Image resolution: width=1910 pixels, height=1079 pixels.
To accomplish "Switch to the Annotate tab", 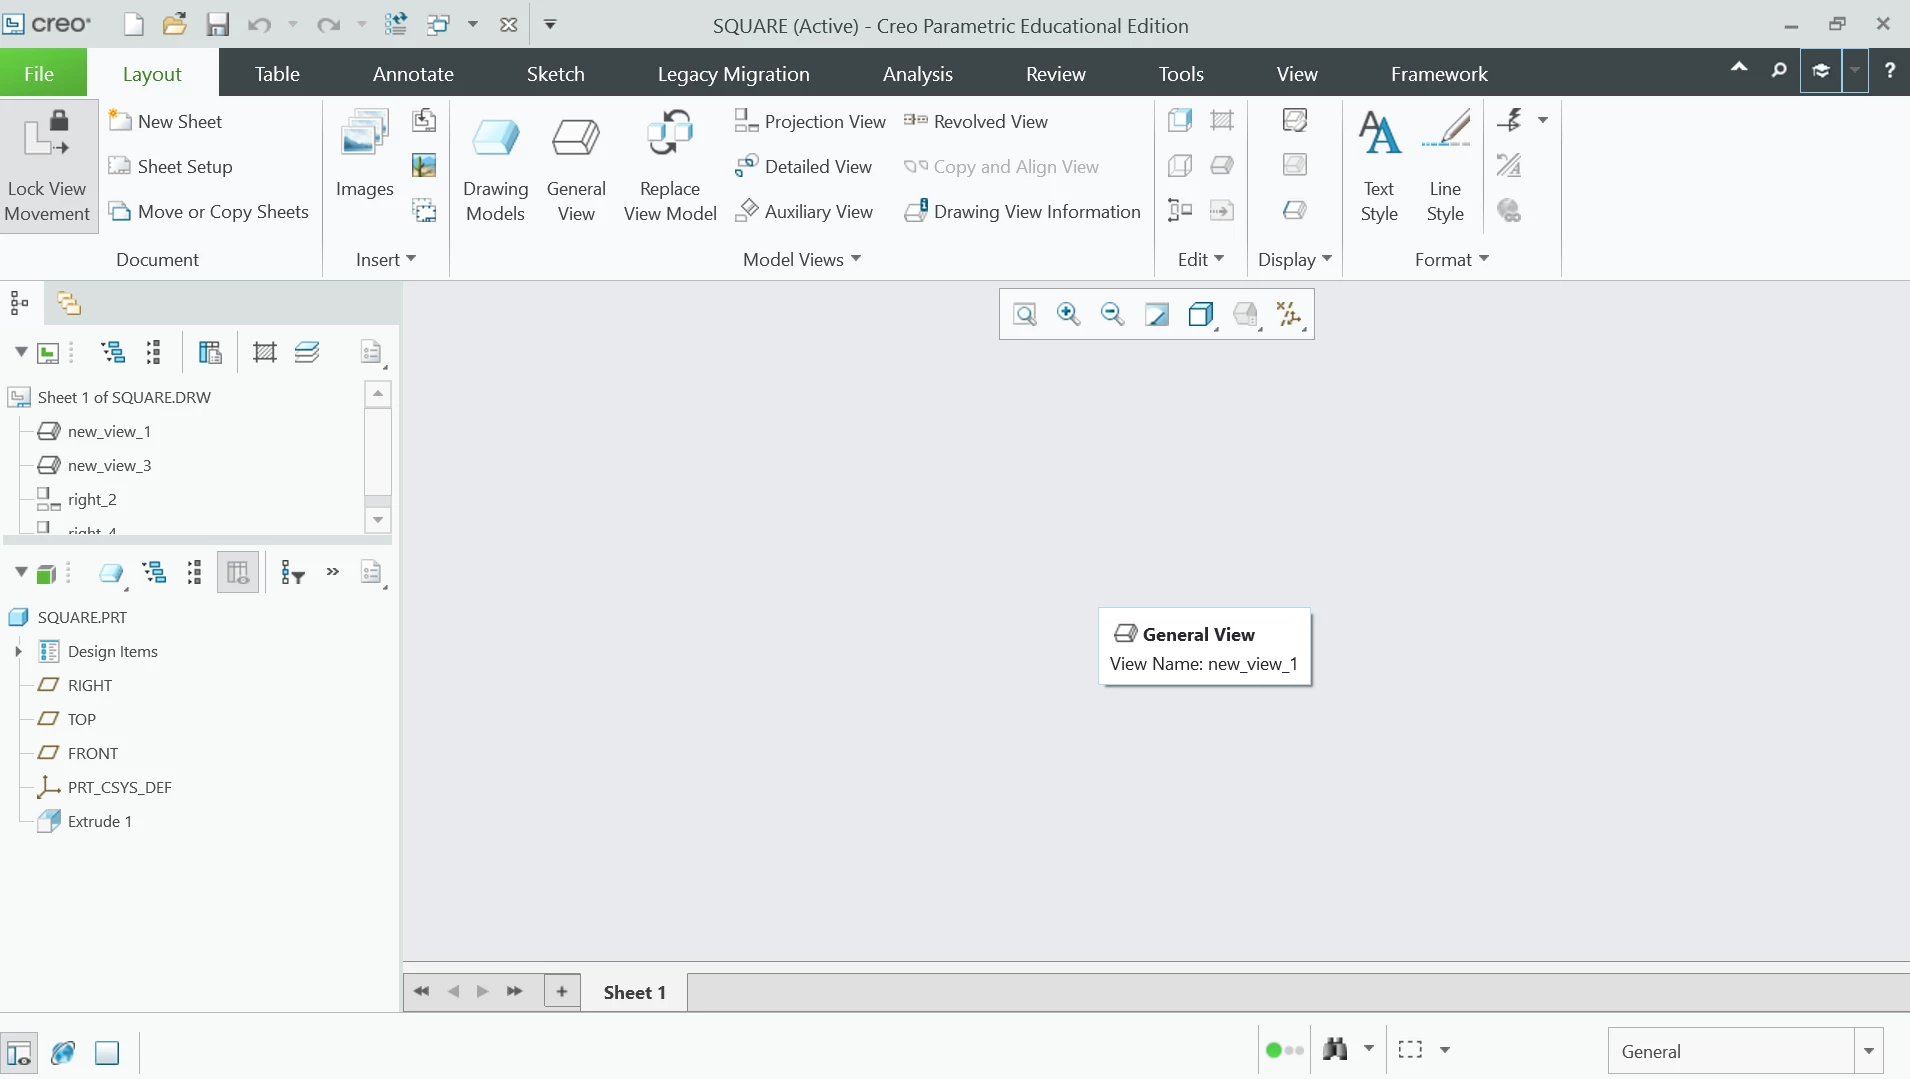I will coord(413,73).
